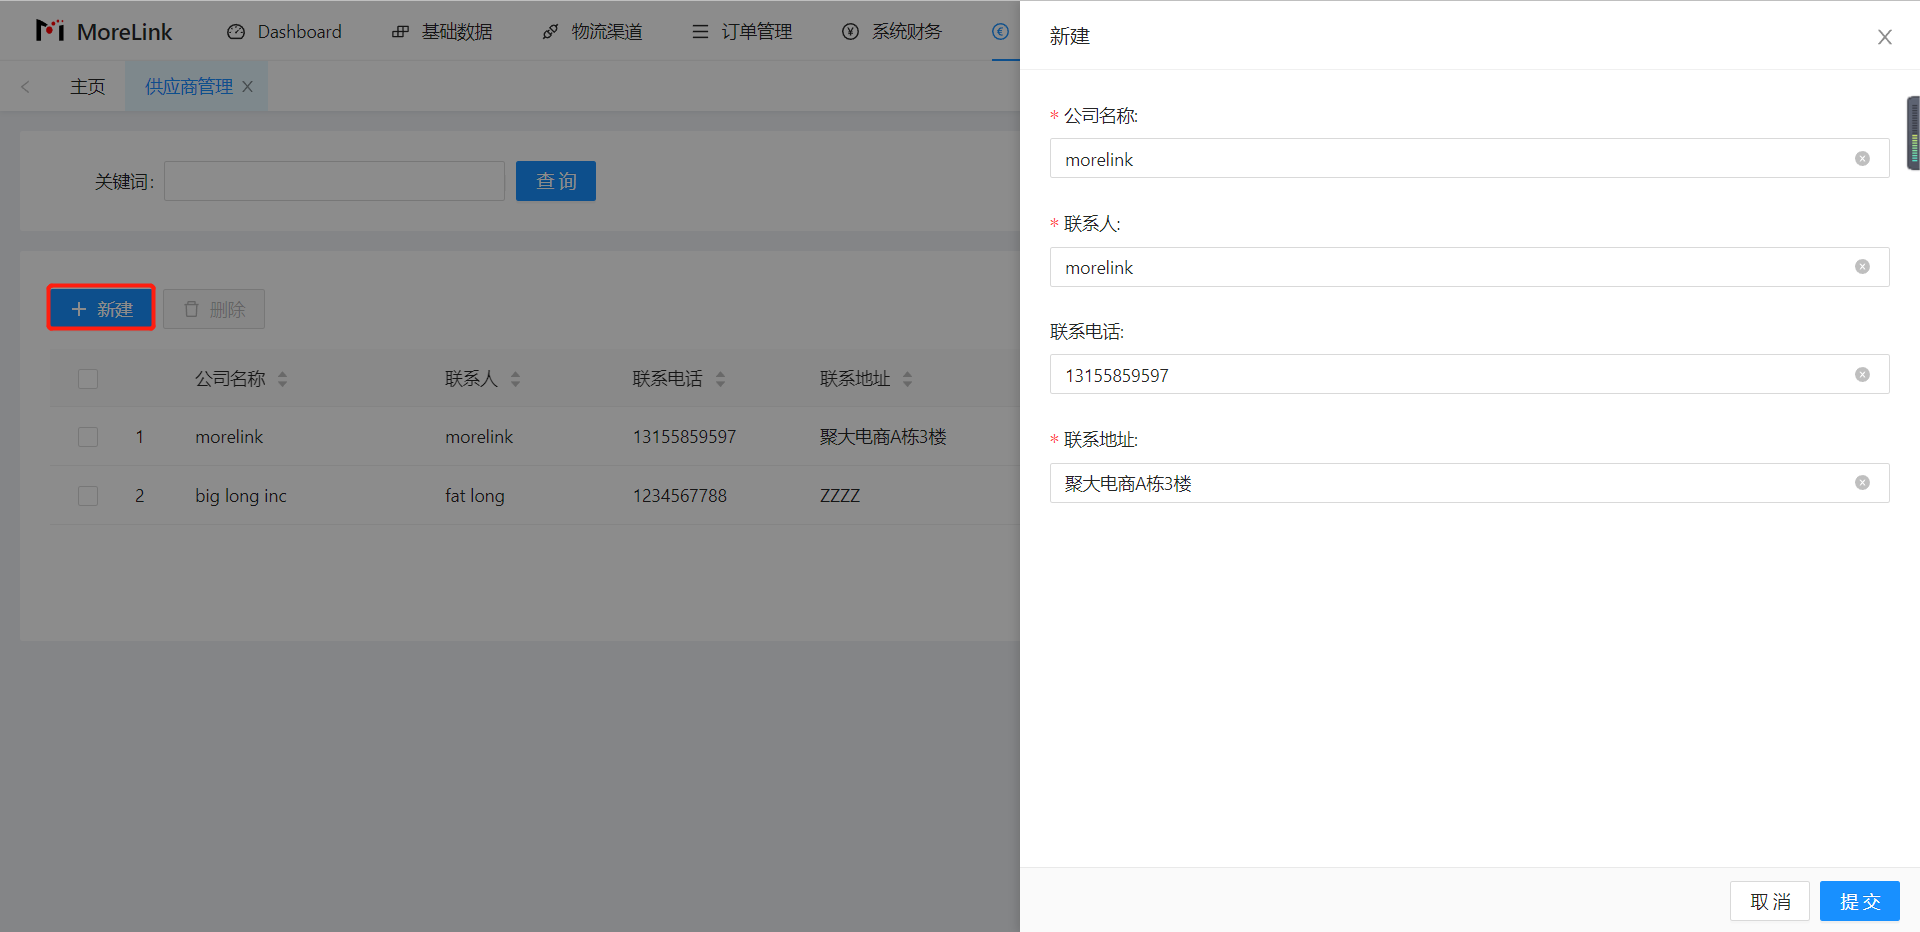
Task: Sort by 公司名称 column arrows
Action: pos(282,379)
